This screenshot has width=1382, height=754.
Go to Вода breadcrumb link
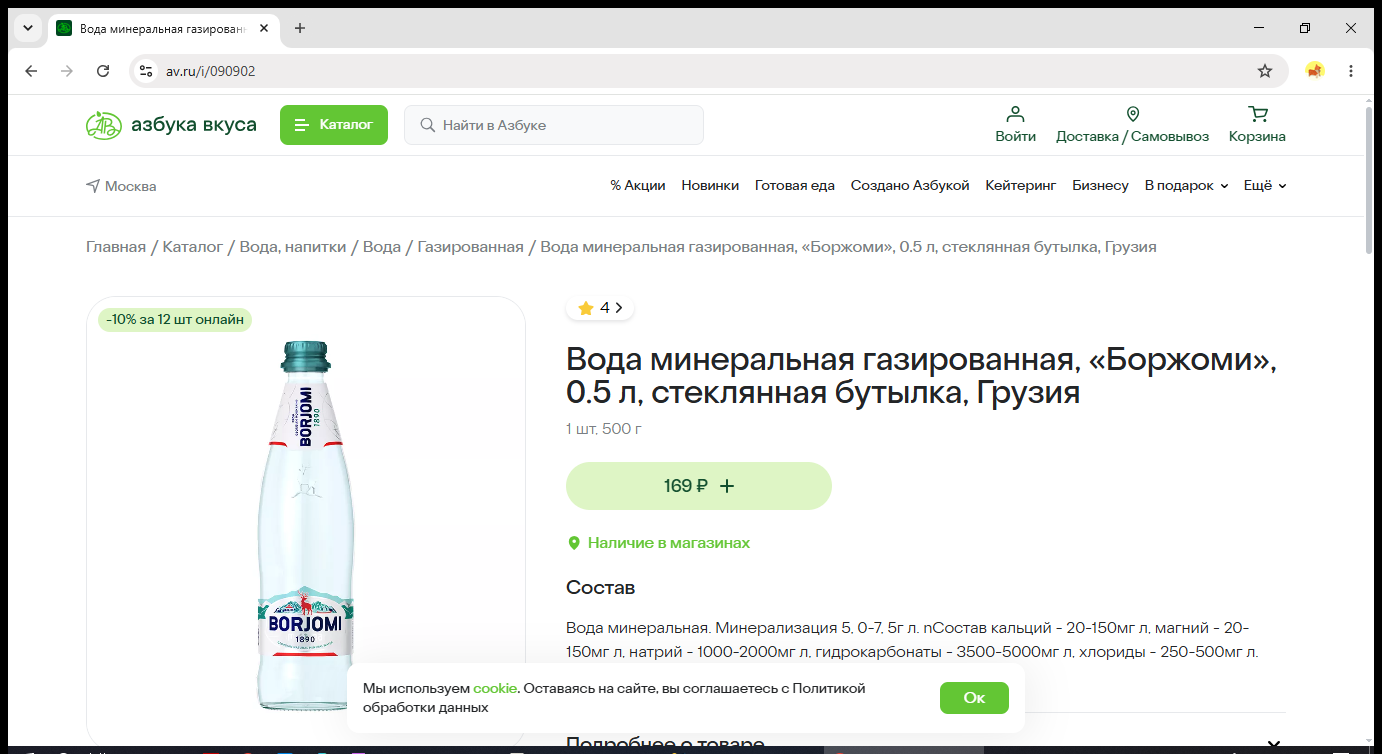(x=382, y=247)
